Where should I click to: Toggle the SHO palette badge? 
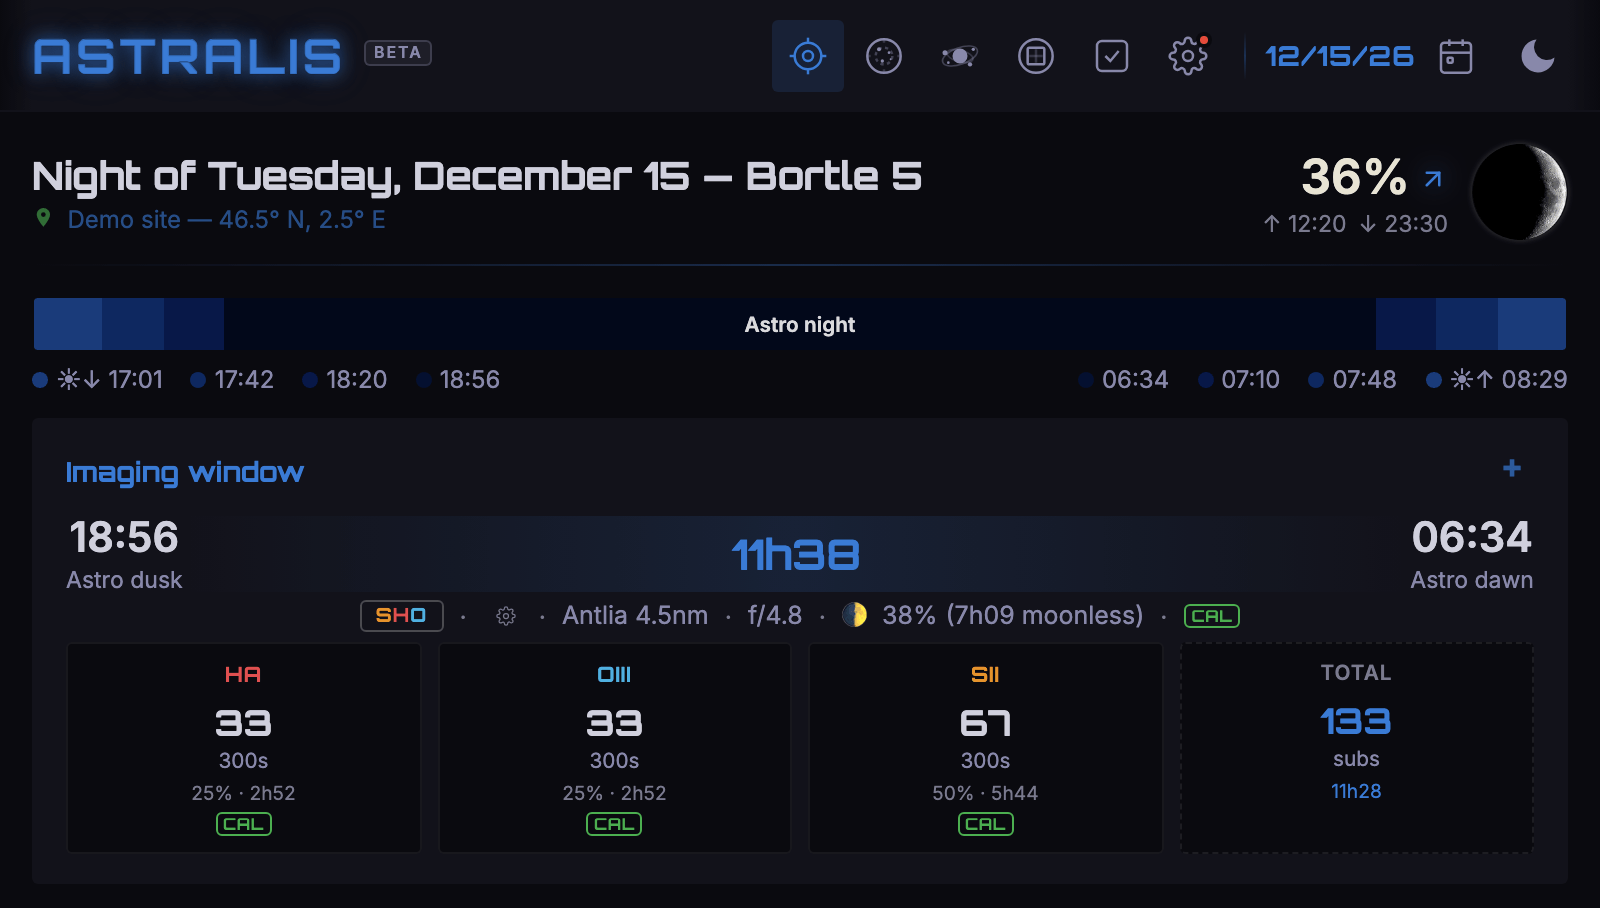click(401, 616)
